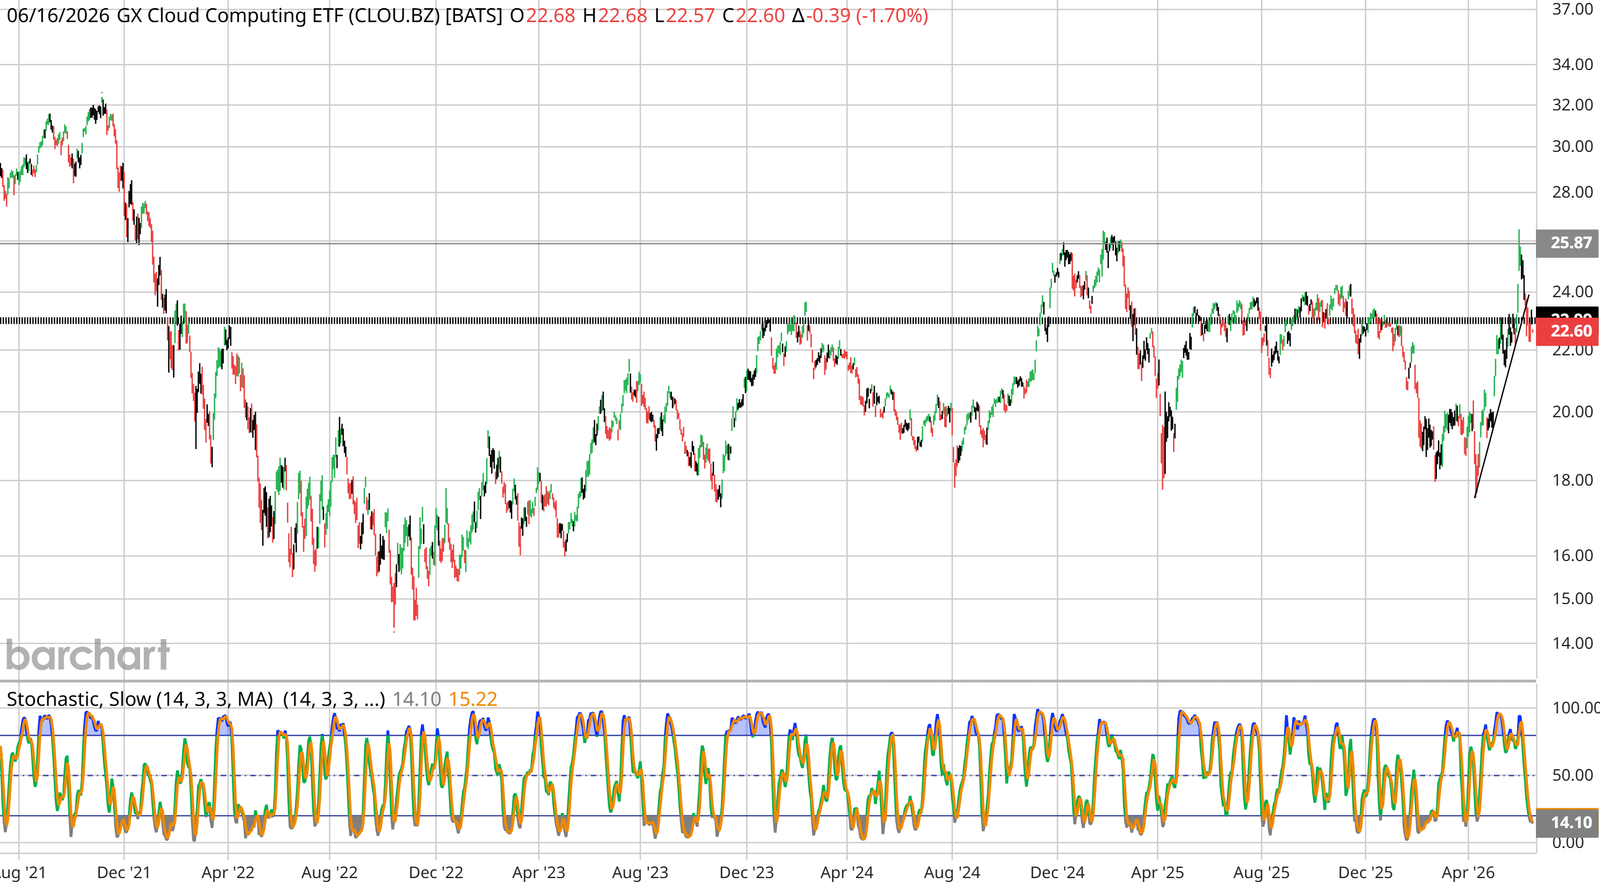Click the 15.00 price axis label
This screenshot has width=1600, height=890.
(x=1572, y=599)
